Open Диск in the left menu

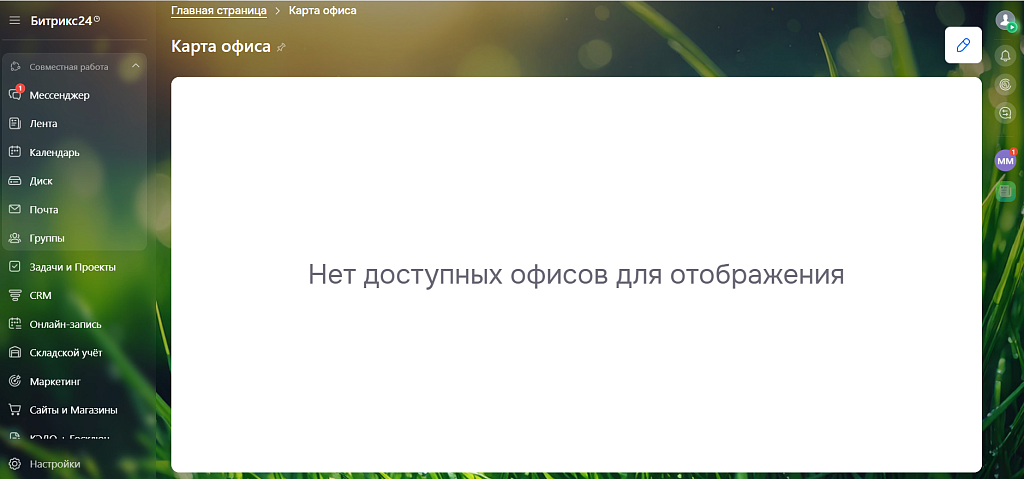click(41, 181)
